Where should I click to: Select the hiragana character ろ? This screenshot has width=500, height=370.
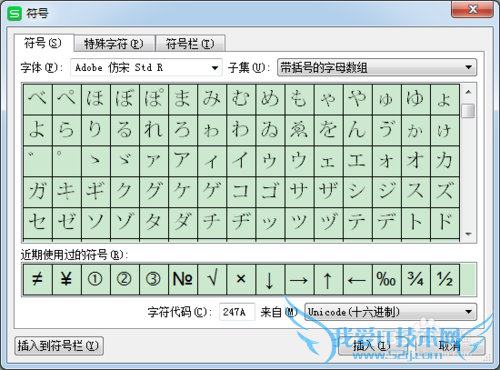click(x=183, y=130)
